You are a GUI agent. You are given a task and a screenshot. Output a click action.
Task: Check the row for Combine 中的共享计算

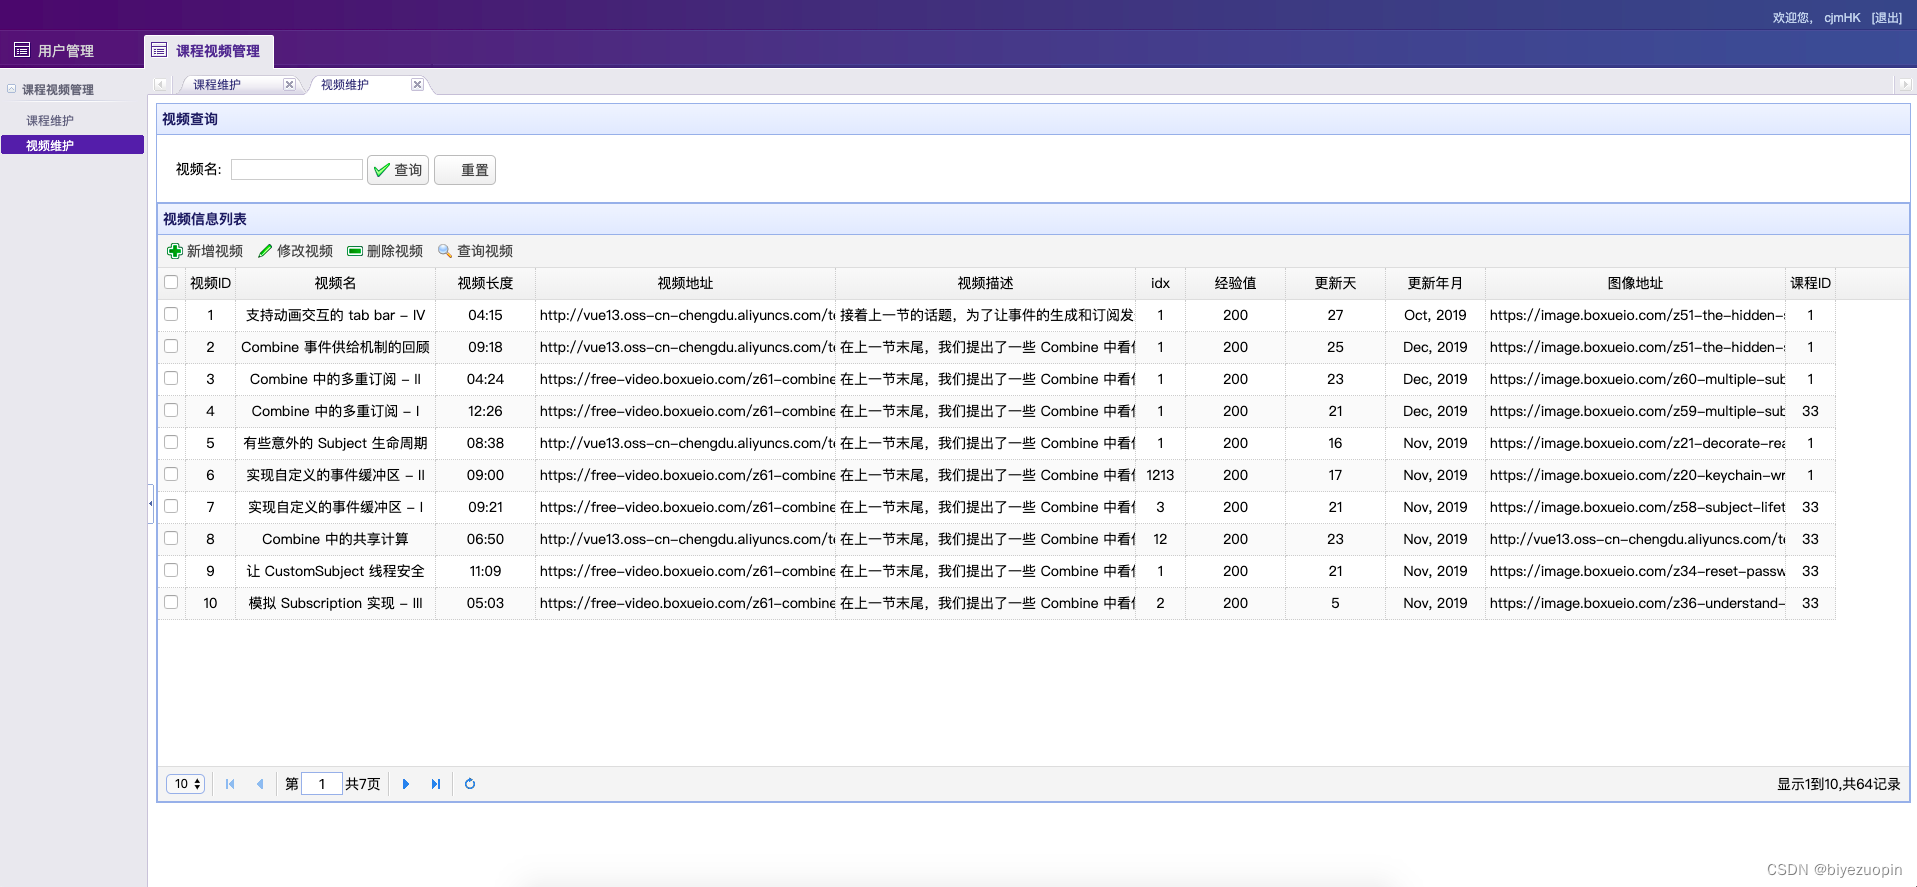(171, 539)
